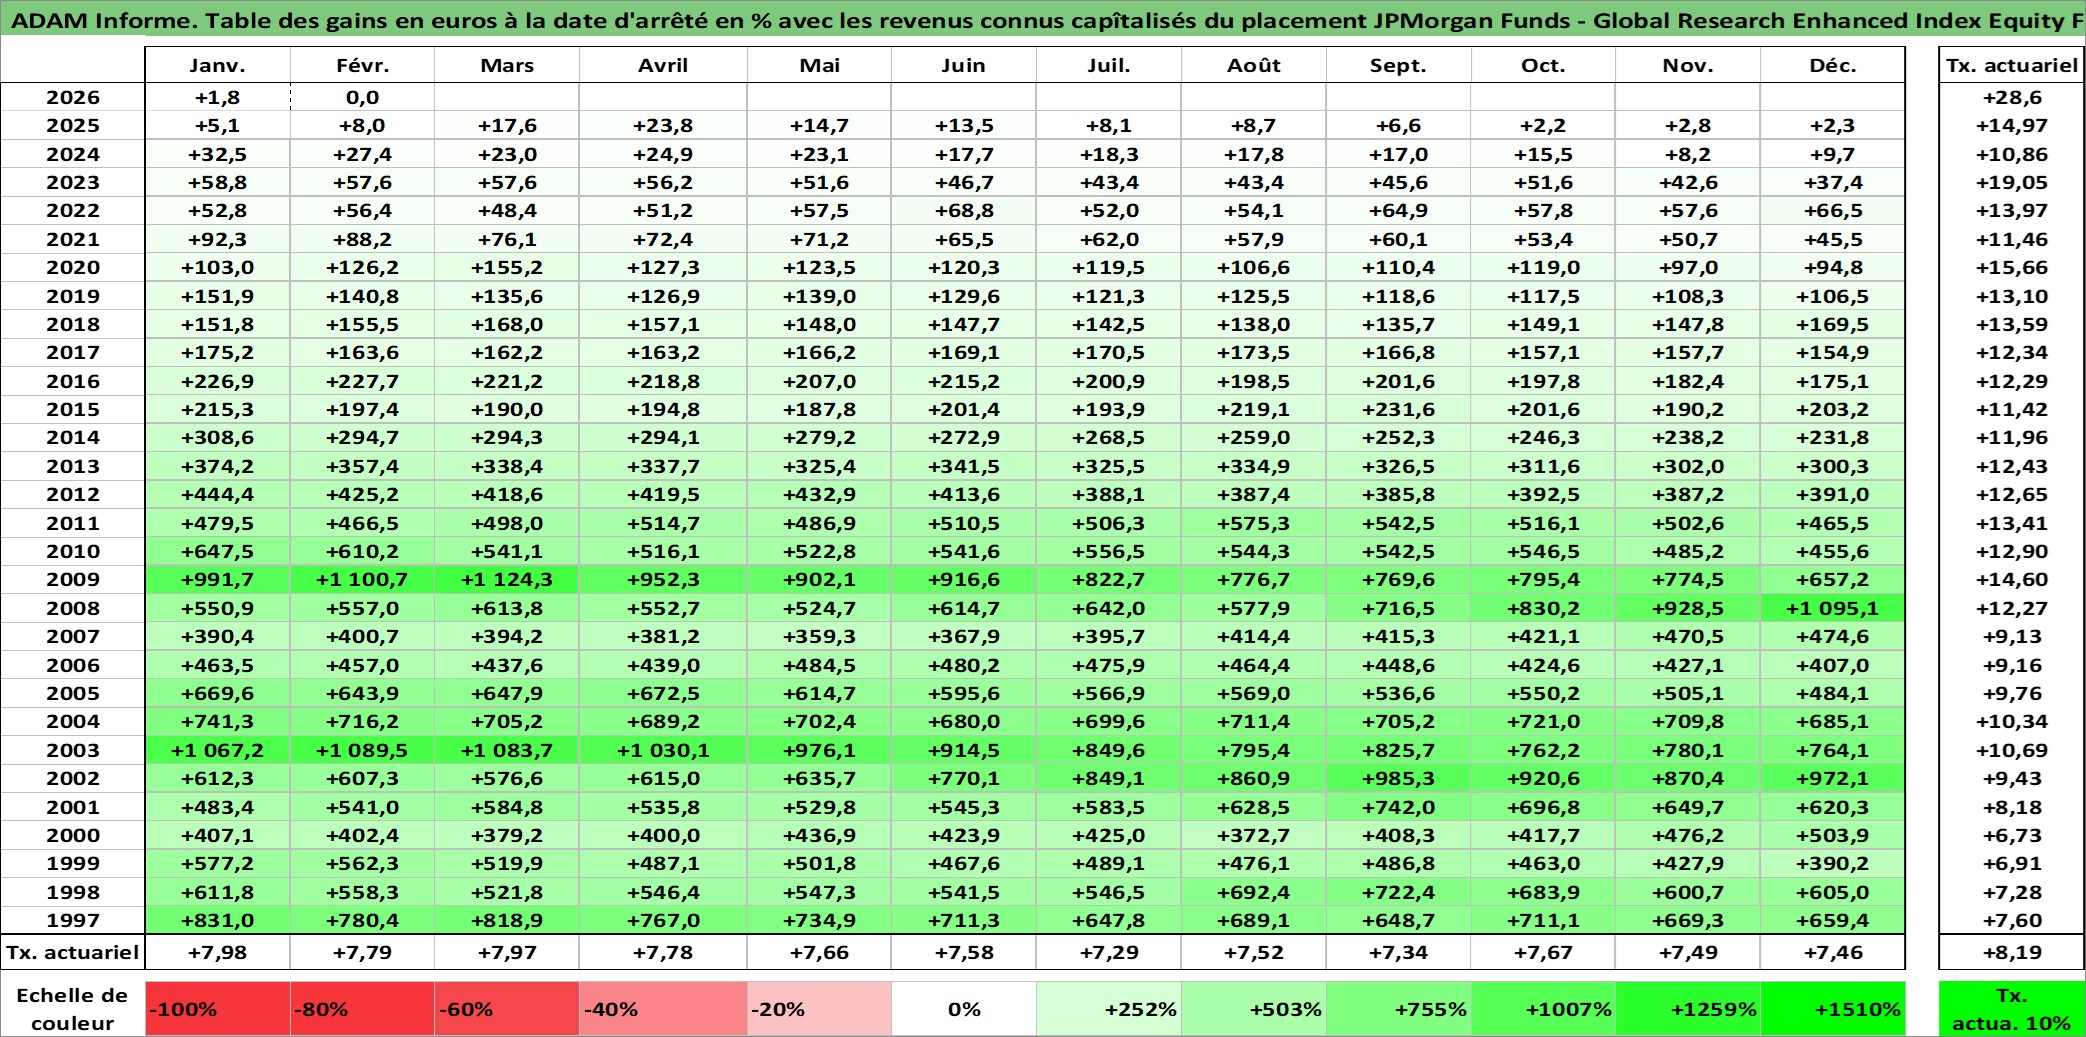Select the 'Tx. actuariel' column header on right
The width and height of the screenshot is (2086, 1037).
2012,65
